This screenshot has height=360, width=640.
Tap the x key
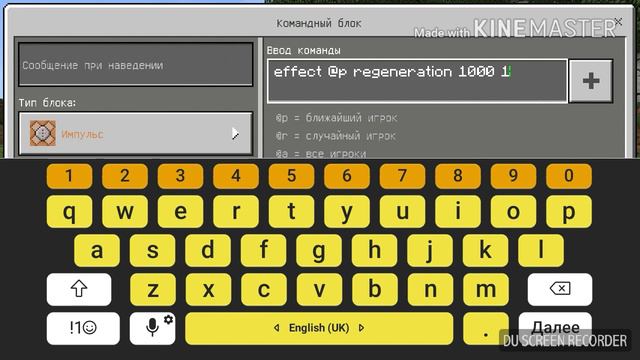point(208,289)
